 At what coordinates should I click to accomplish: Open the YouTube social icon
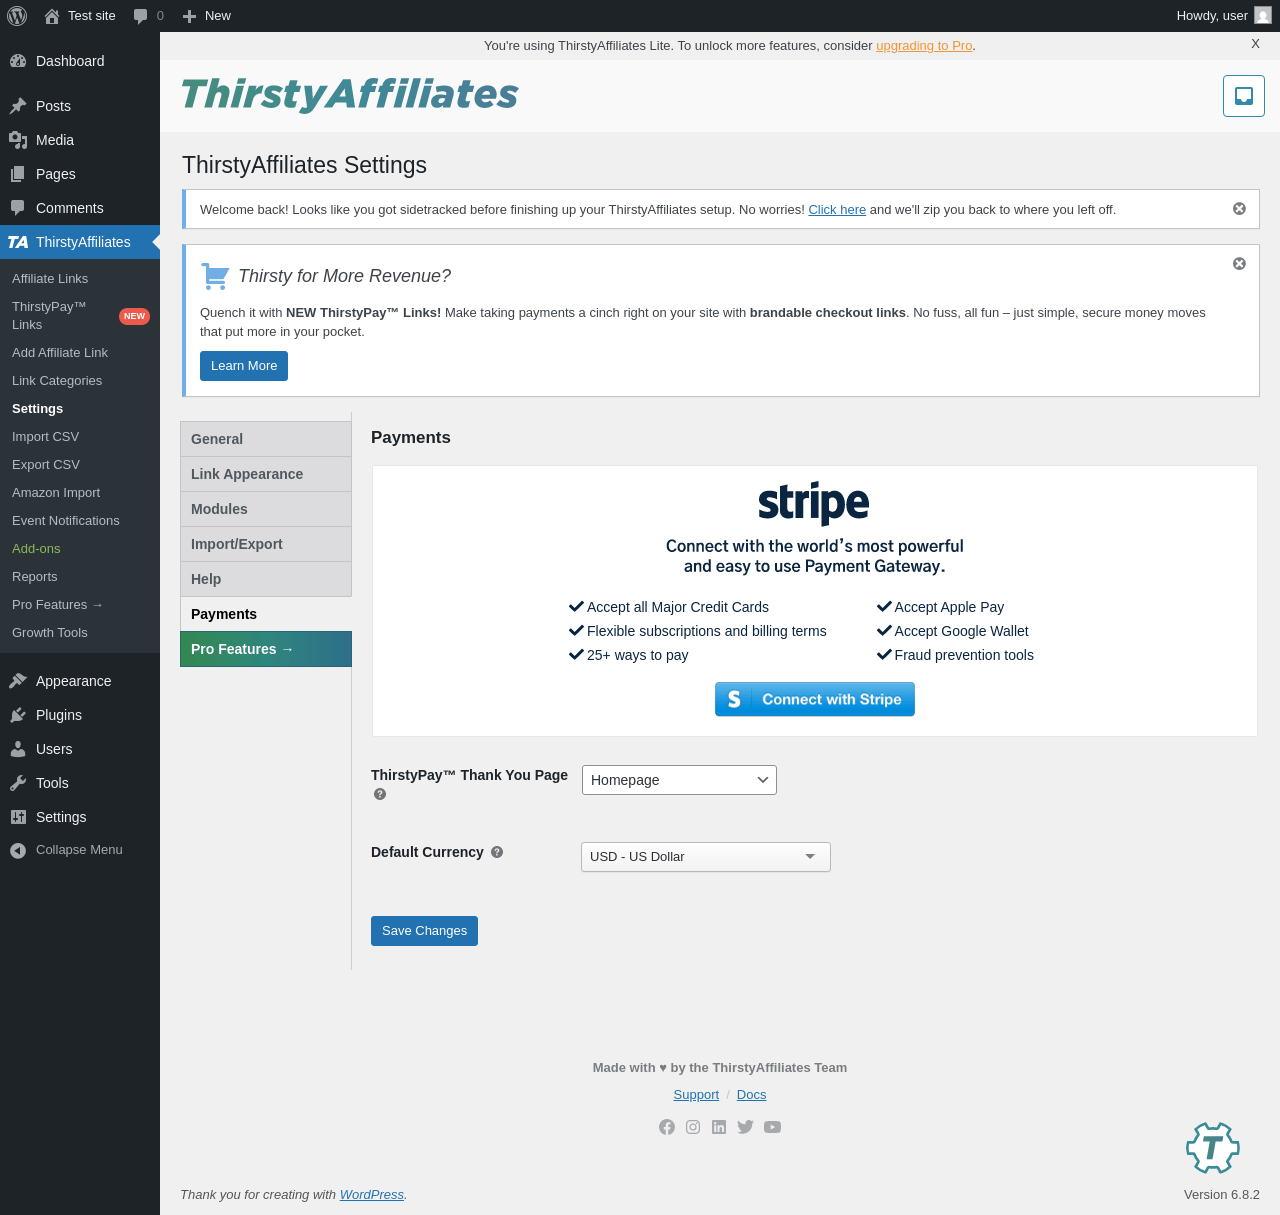coord(772,1127)
